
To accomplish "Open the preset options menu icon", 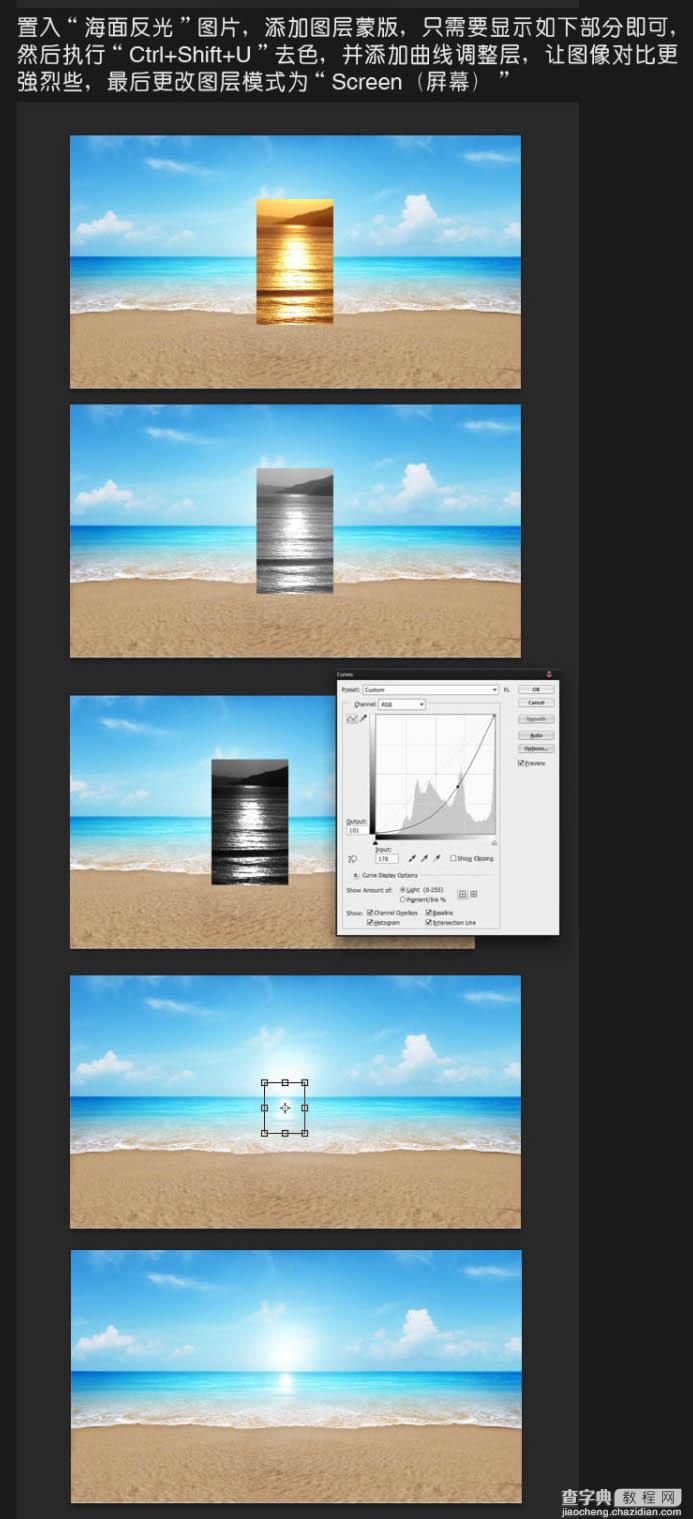I will (507, 690).
